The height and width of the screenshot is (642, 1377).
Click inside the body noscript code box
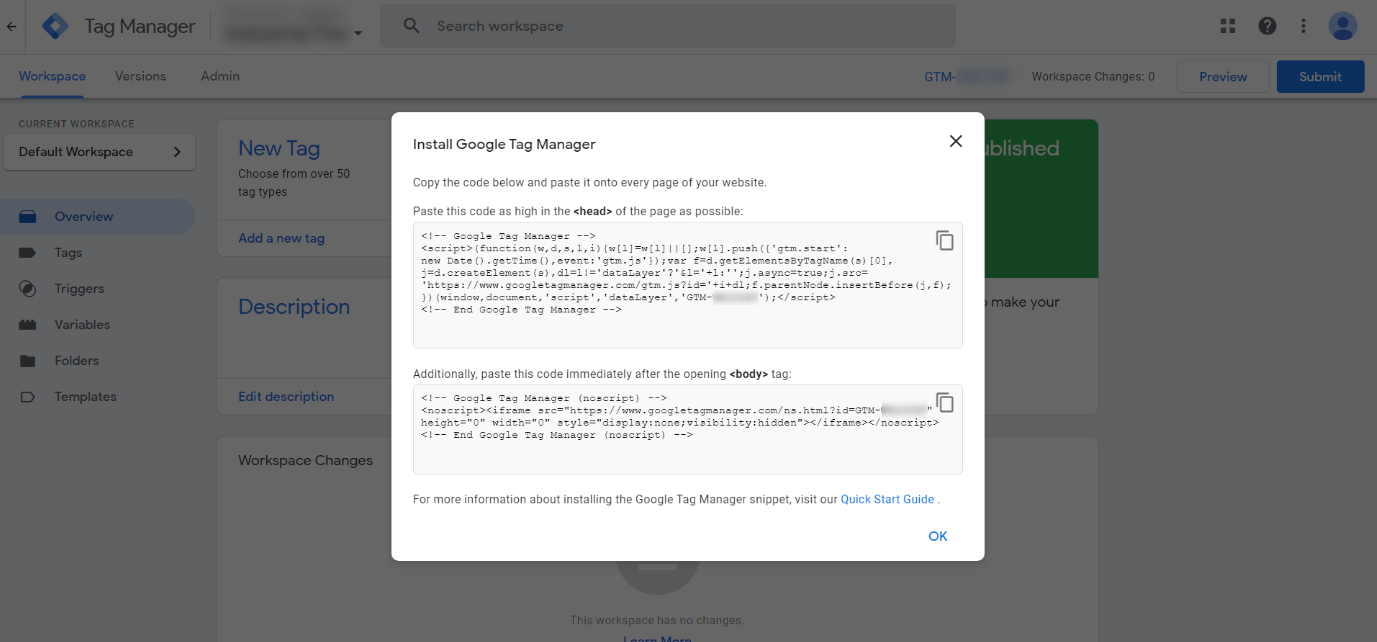pyautogui.click(x=687, y=429)
